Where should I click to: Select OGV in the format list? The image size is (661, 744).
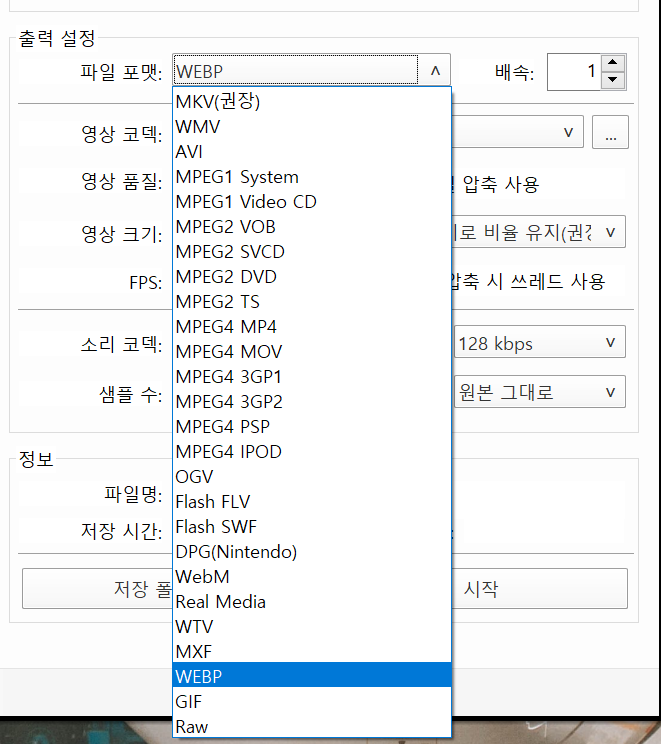[312, 477]
